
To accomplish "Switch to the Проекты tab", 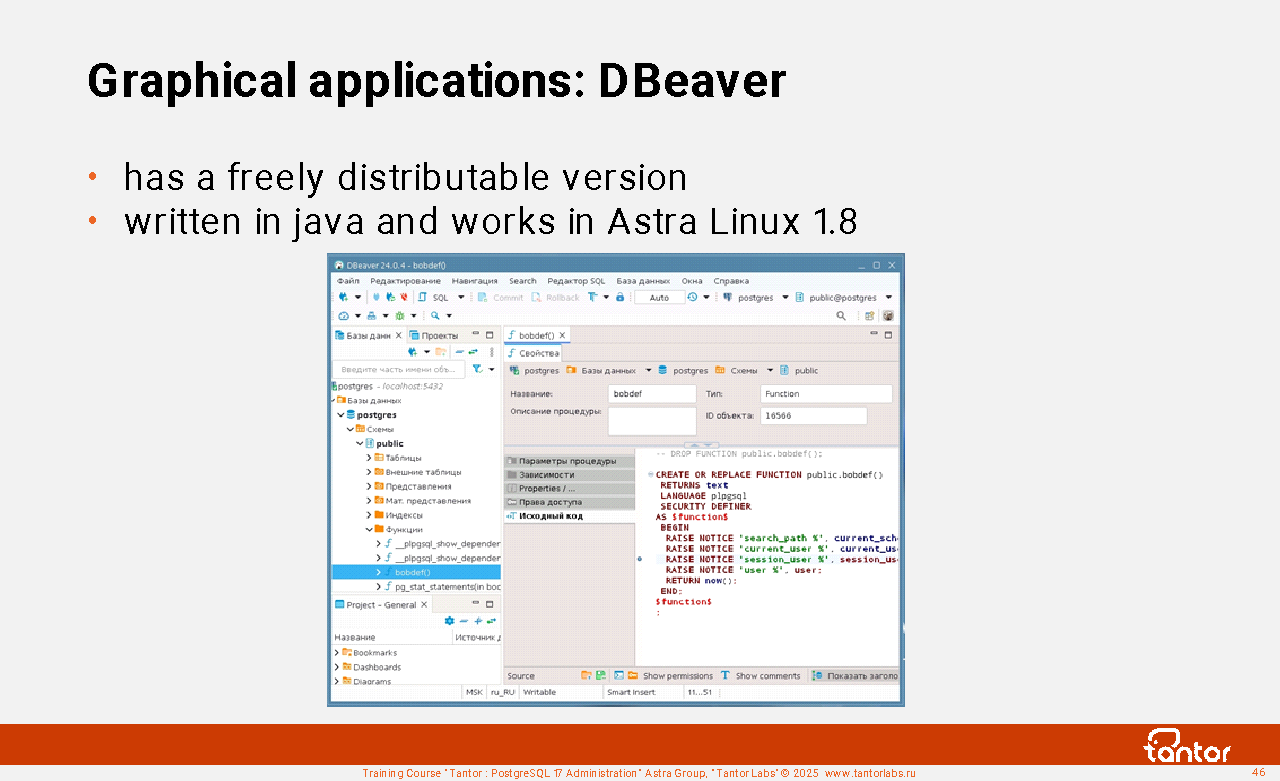I will coord(434,336).
